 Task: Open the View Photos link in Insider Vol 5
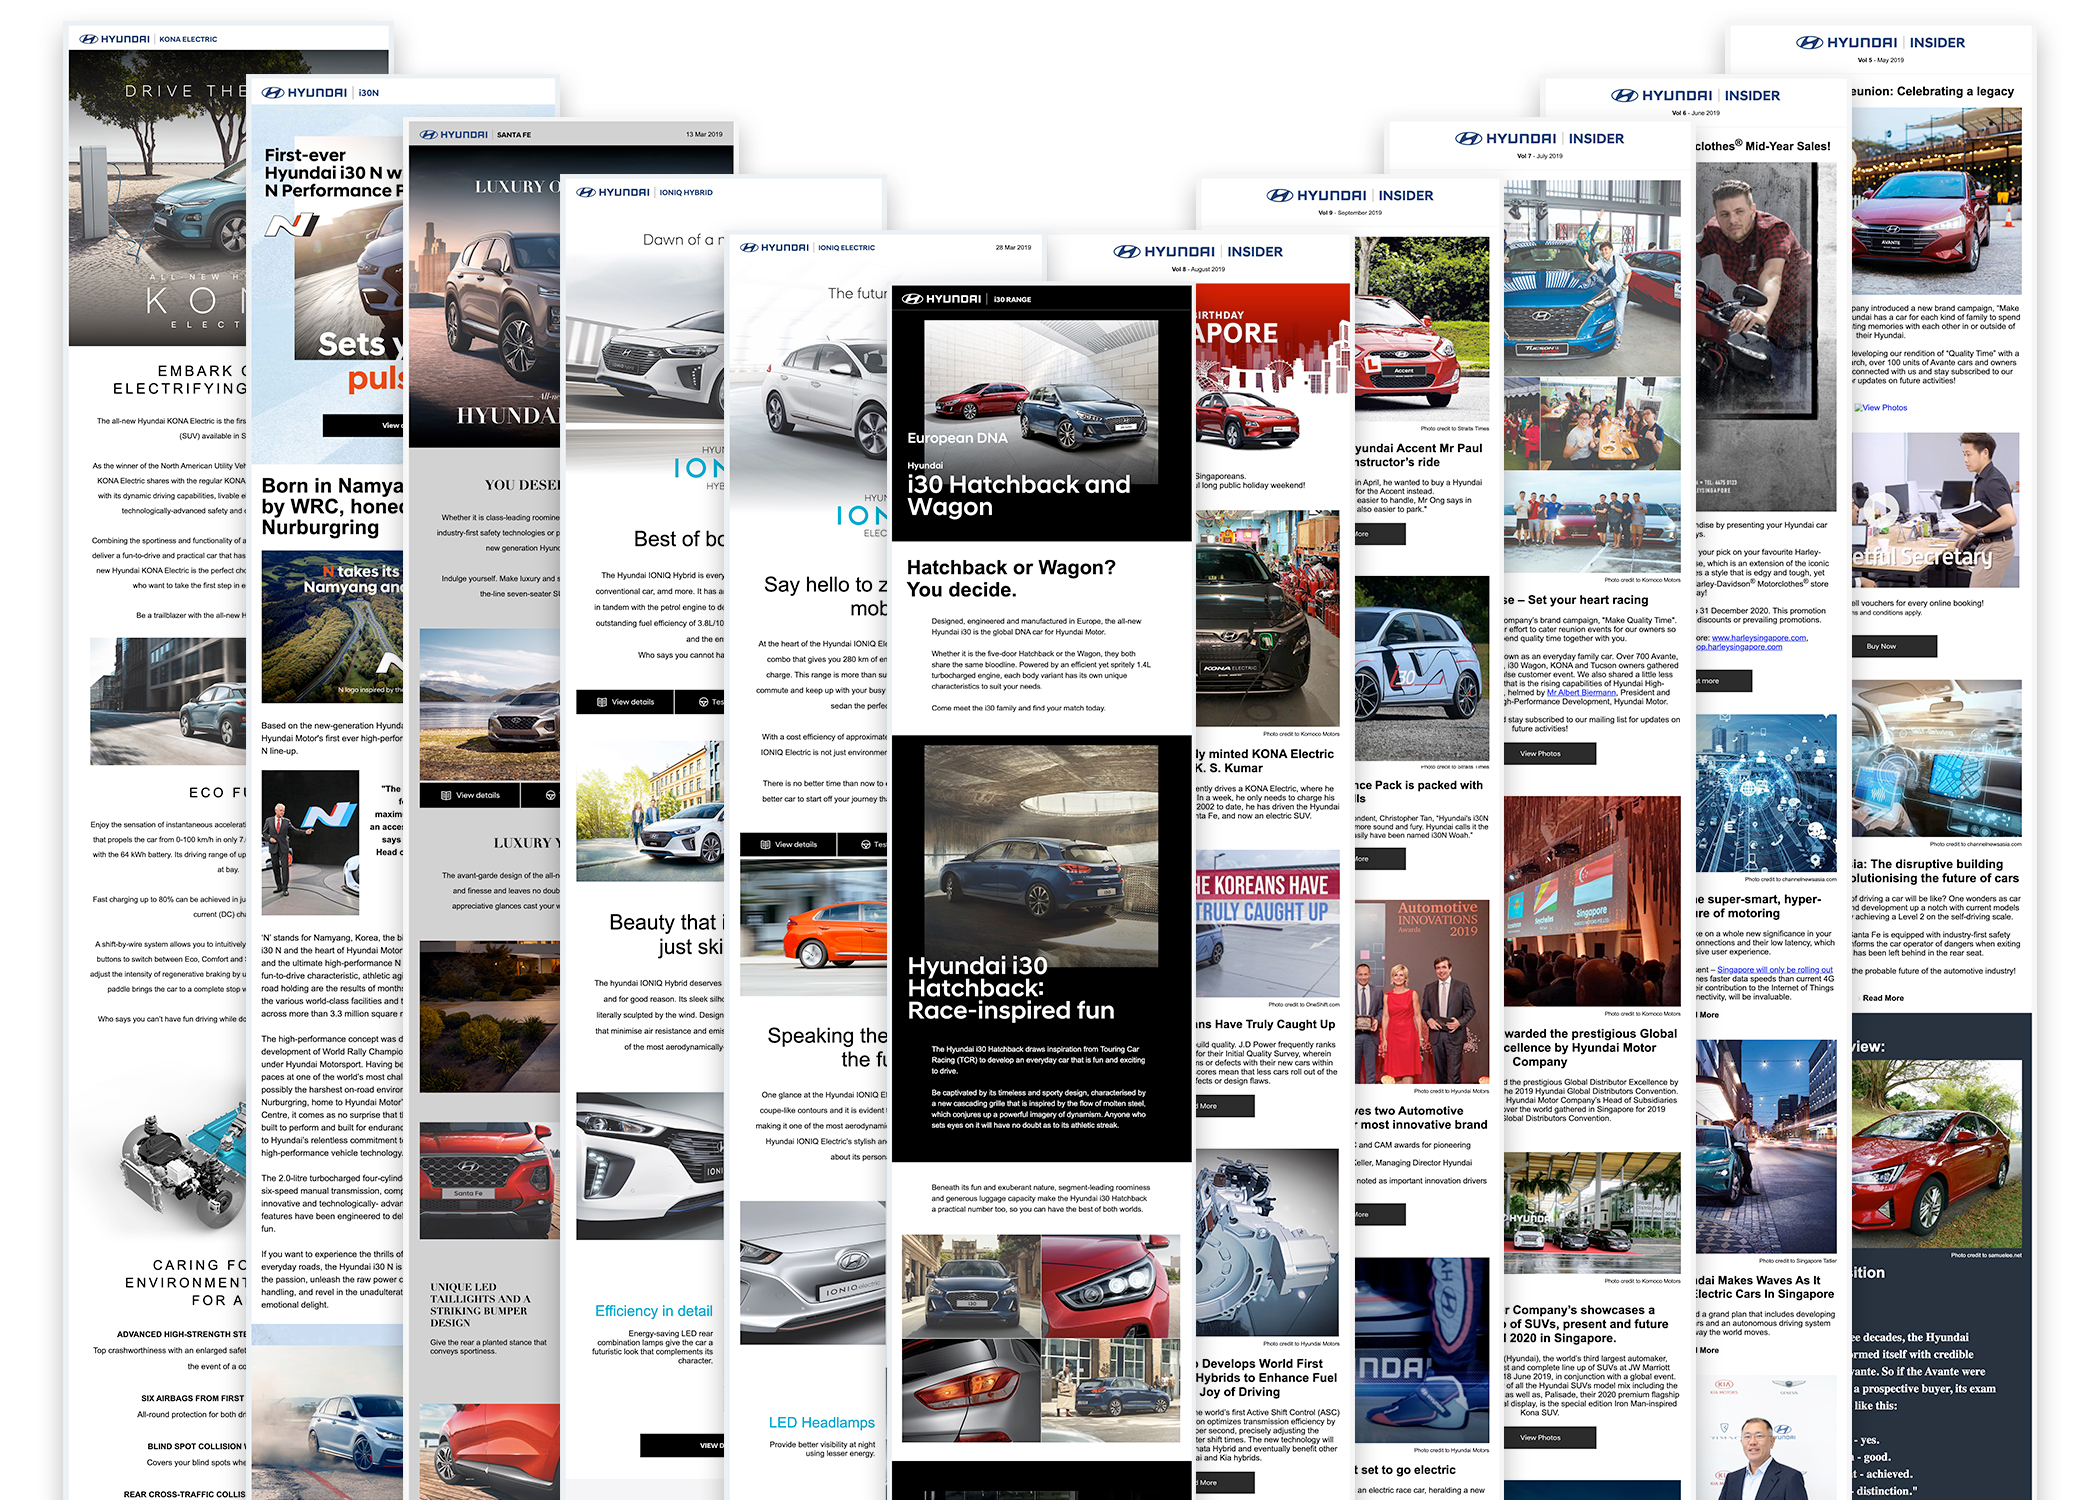click(1881, 408)
